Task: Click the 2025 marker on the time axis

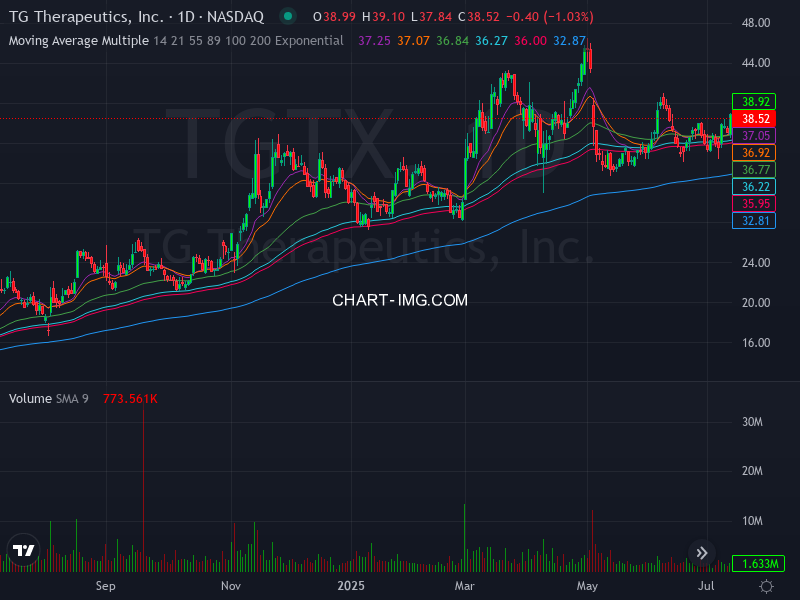Action: point(351,586)
